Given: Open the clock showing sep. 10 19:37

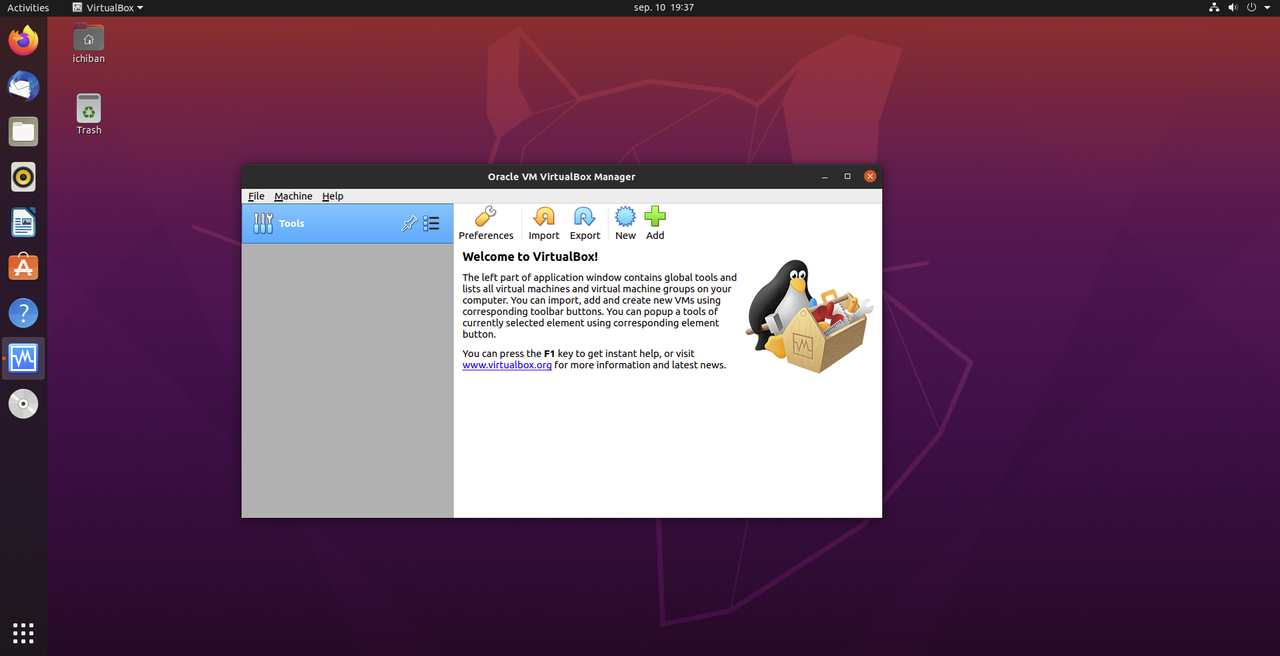Looking at the screenshot, I should coord(664,7).
